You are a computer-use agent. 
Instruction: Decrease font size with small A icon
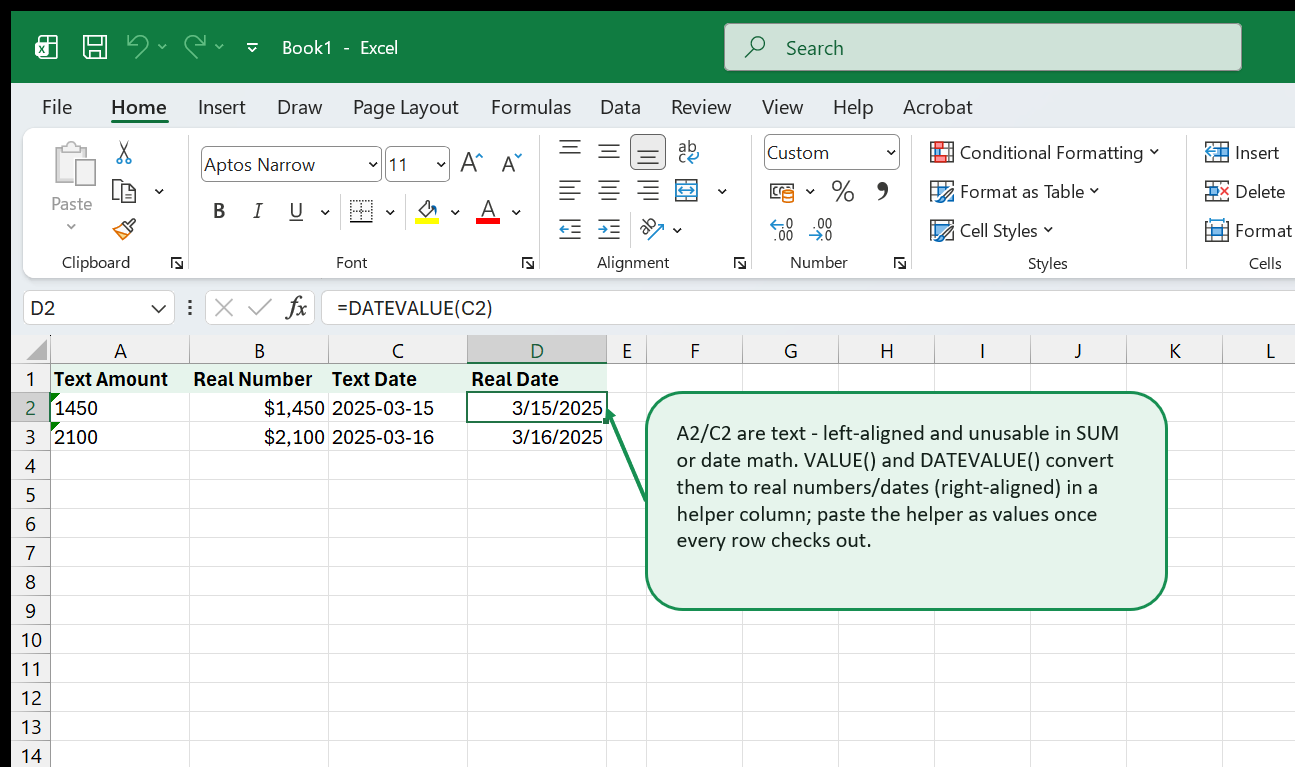click(x=511, y=164)
